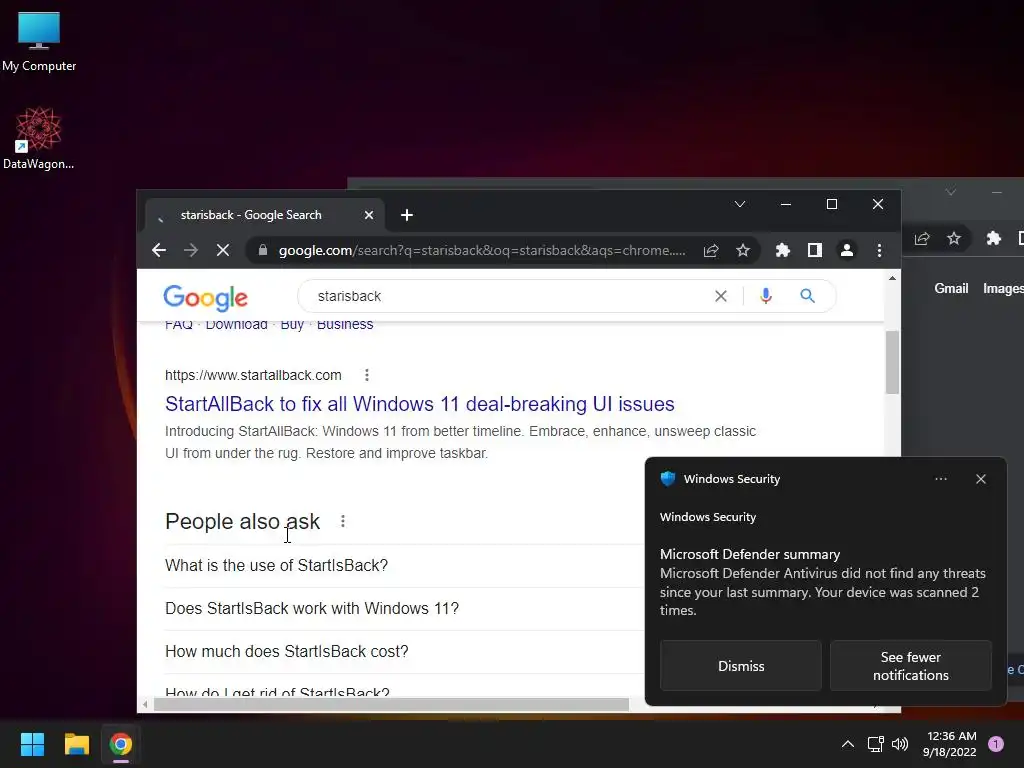Image resolution: width=1024 pixels, height=768 pixels.
Task: Select the DataWagon desktop shortcut
Action: click(x=39, y=138)
